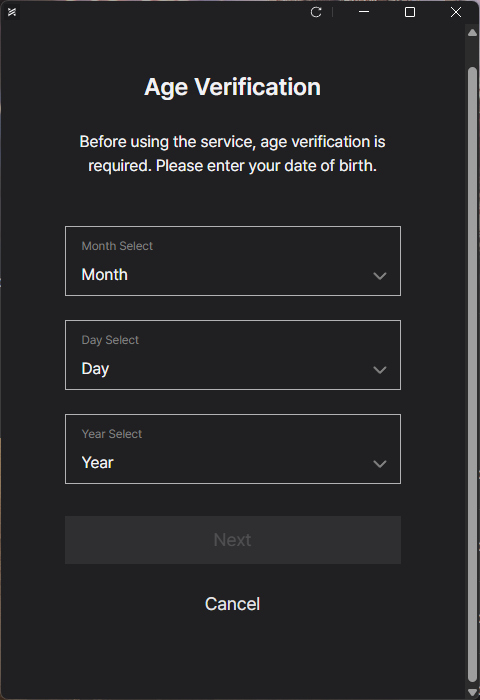Maximize the Age Verification window
The width and height of the screenshot is (480, 700).
[x=410, y=12]
